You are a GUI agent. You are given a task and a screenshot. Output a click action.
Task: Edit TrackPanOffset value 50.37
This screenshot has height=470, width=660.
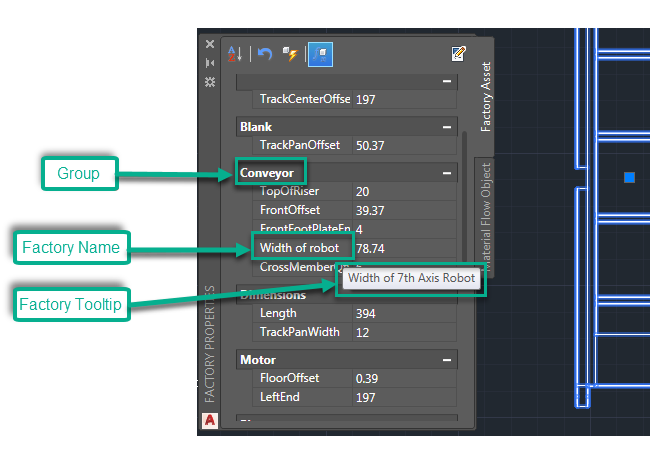click(404, 146)
